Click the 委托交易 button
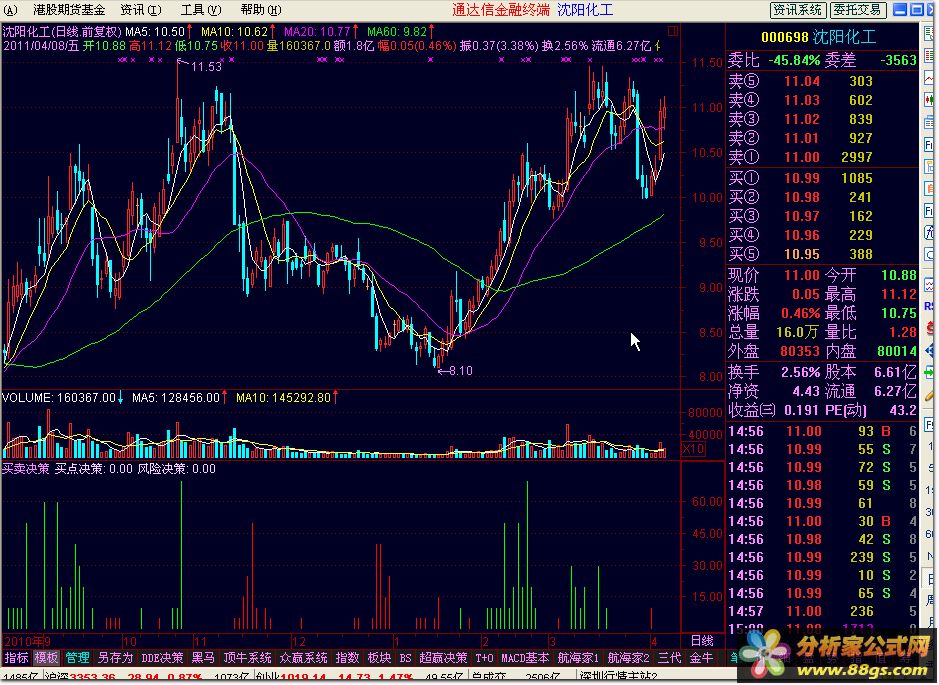Screen dimensions: 939x685 [x=857, y=10]
